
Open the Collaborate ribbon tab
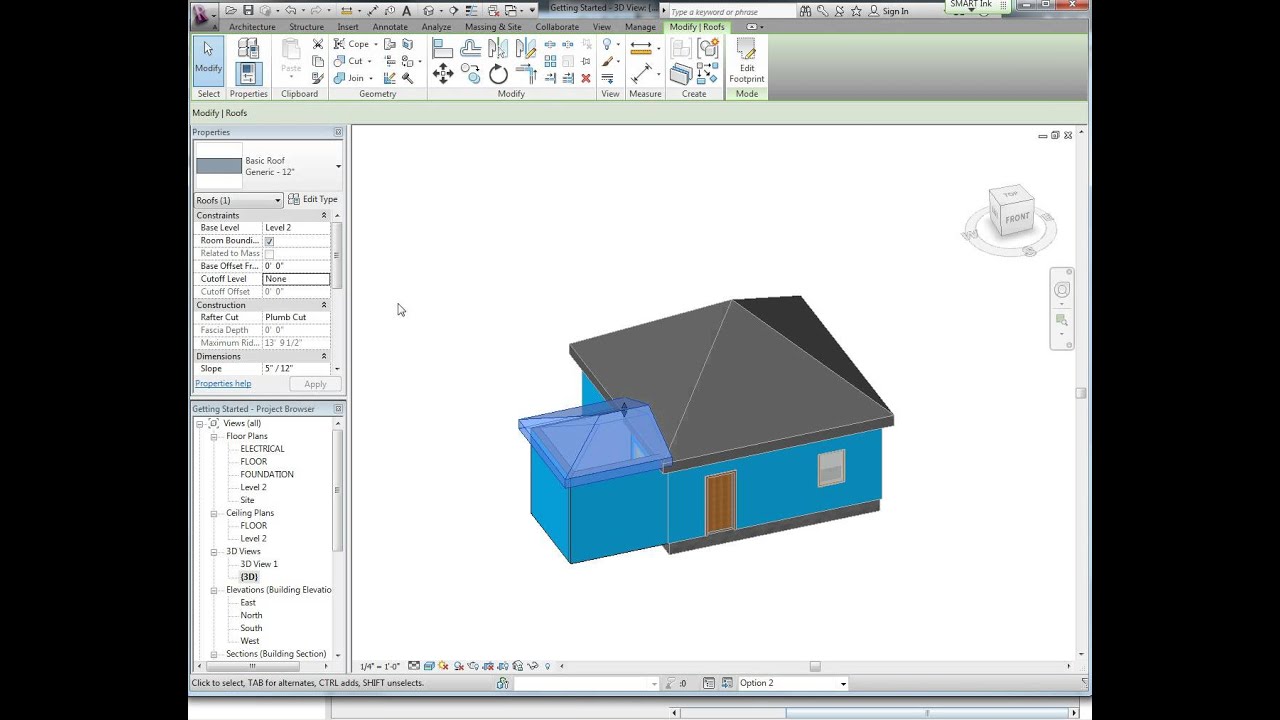[557, 27]
